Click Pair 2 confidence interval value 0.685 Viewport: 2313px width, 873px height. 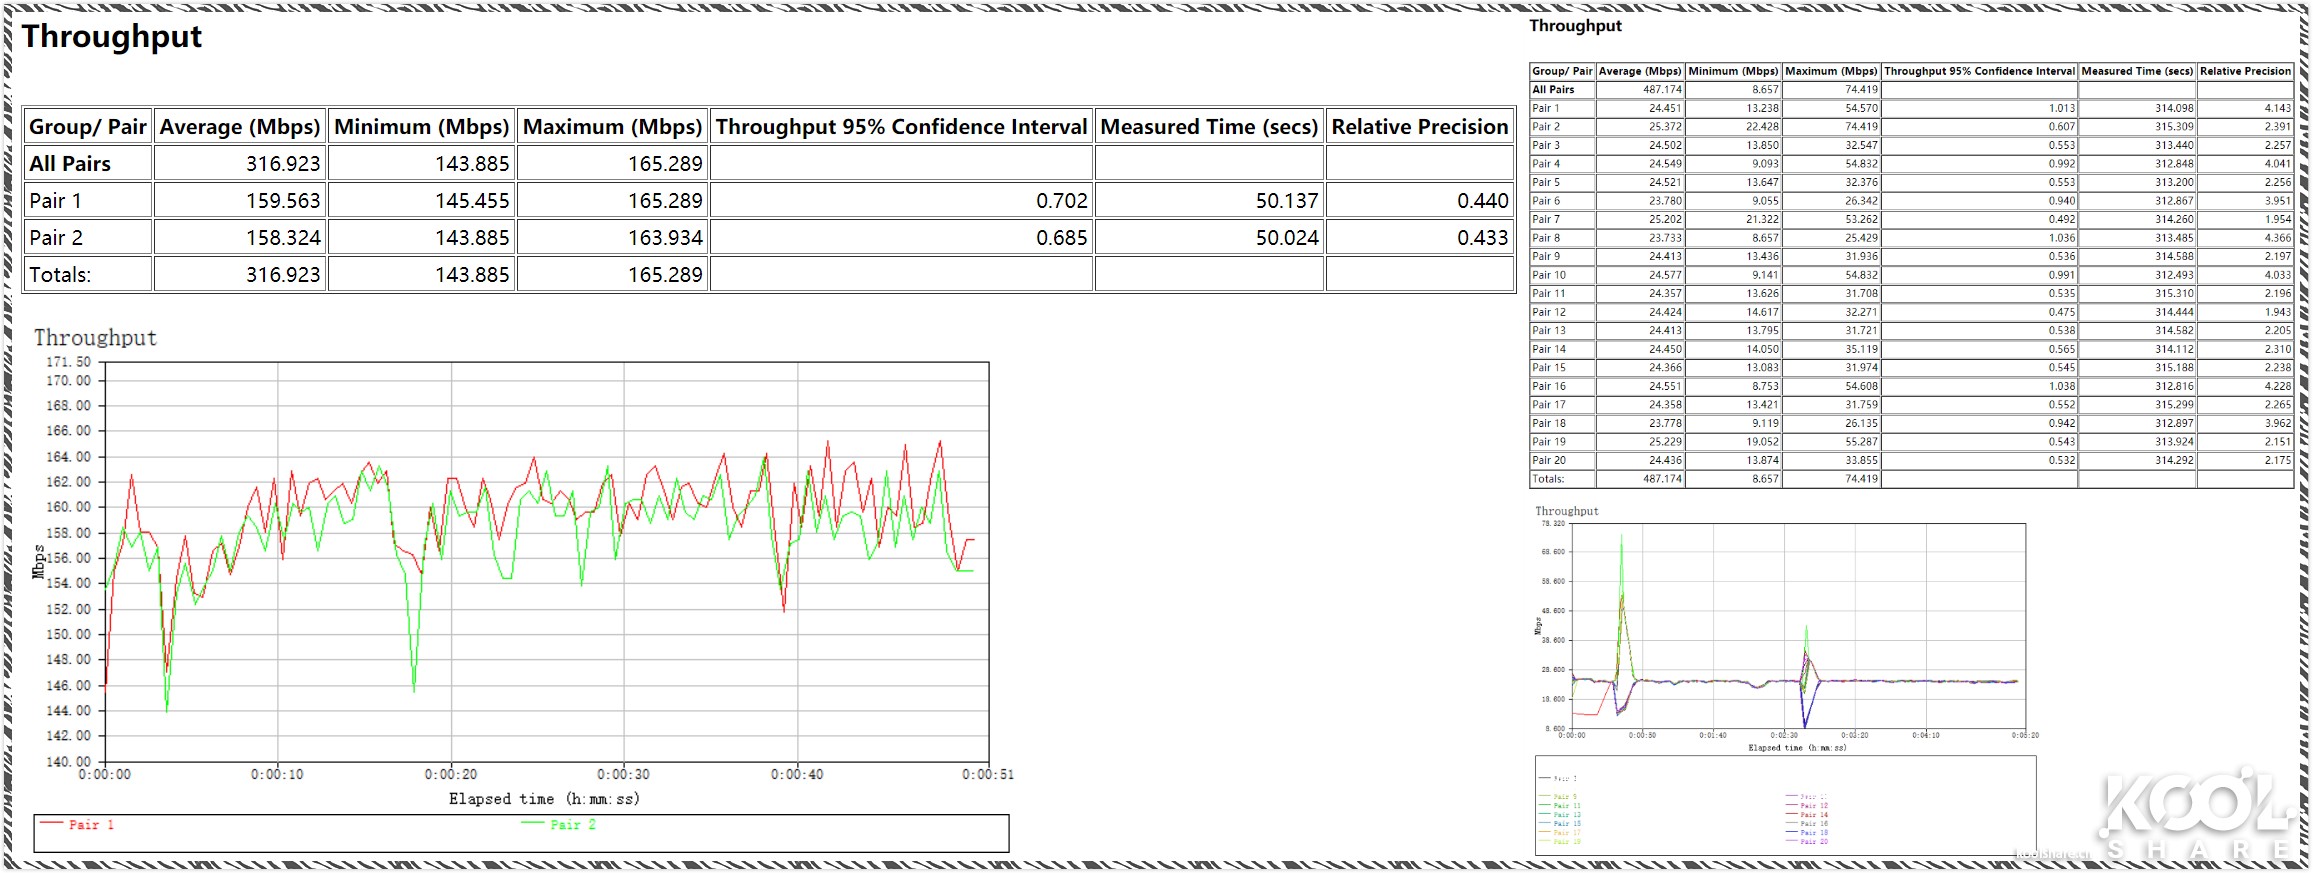tap(1061, 238)
